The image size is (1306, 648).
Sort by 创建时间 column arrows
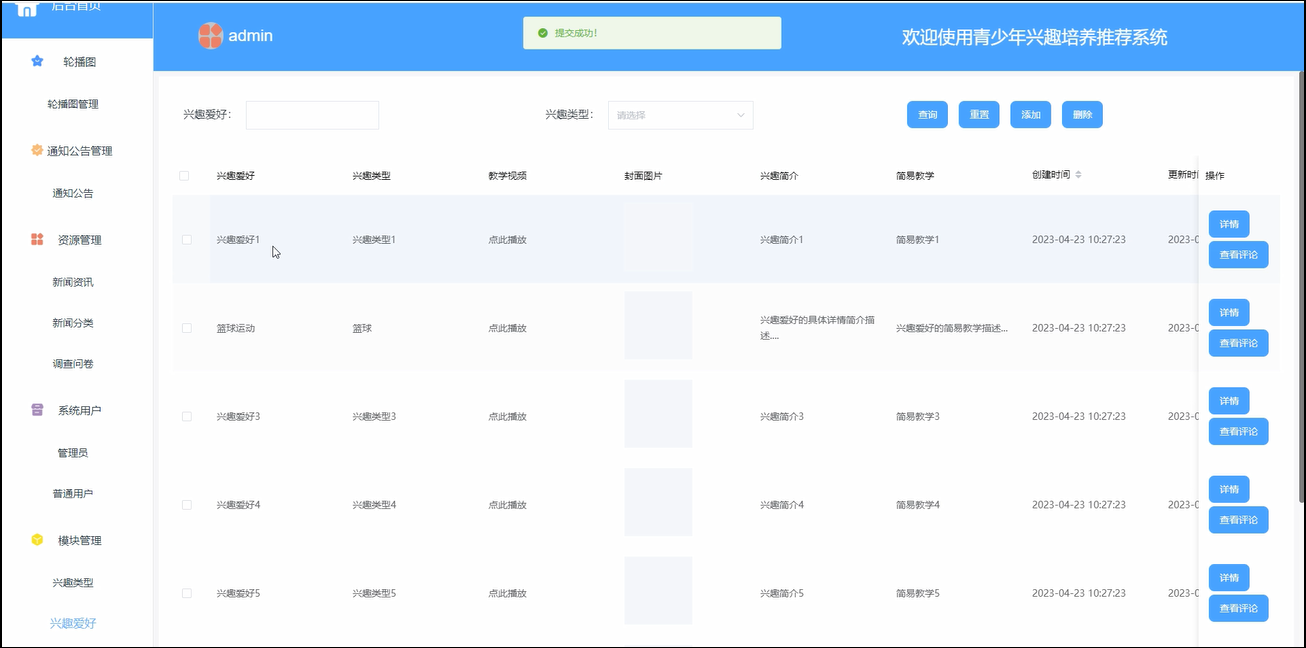pyautogui.click(x=1078, y=175)
